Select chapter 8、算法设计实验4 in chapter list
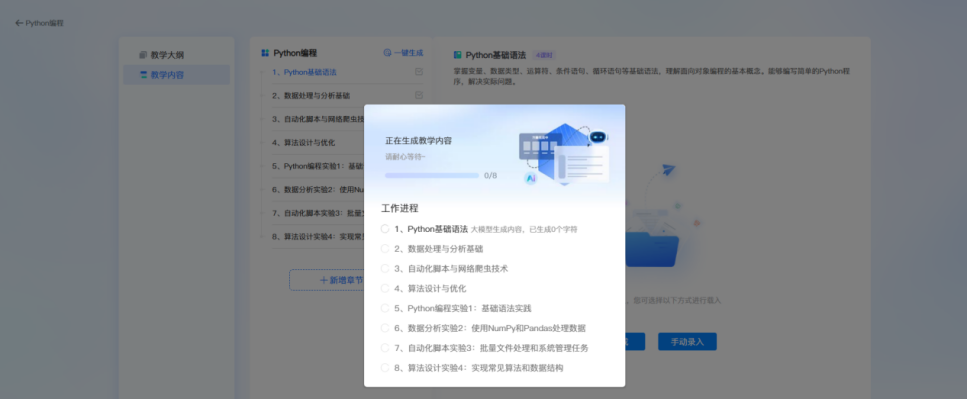Viewport: 968px width, 400px height. click(x=317, y=236)
